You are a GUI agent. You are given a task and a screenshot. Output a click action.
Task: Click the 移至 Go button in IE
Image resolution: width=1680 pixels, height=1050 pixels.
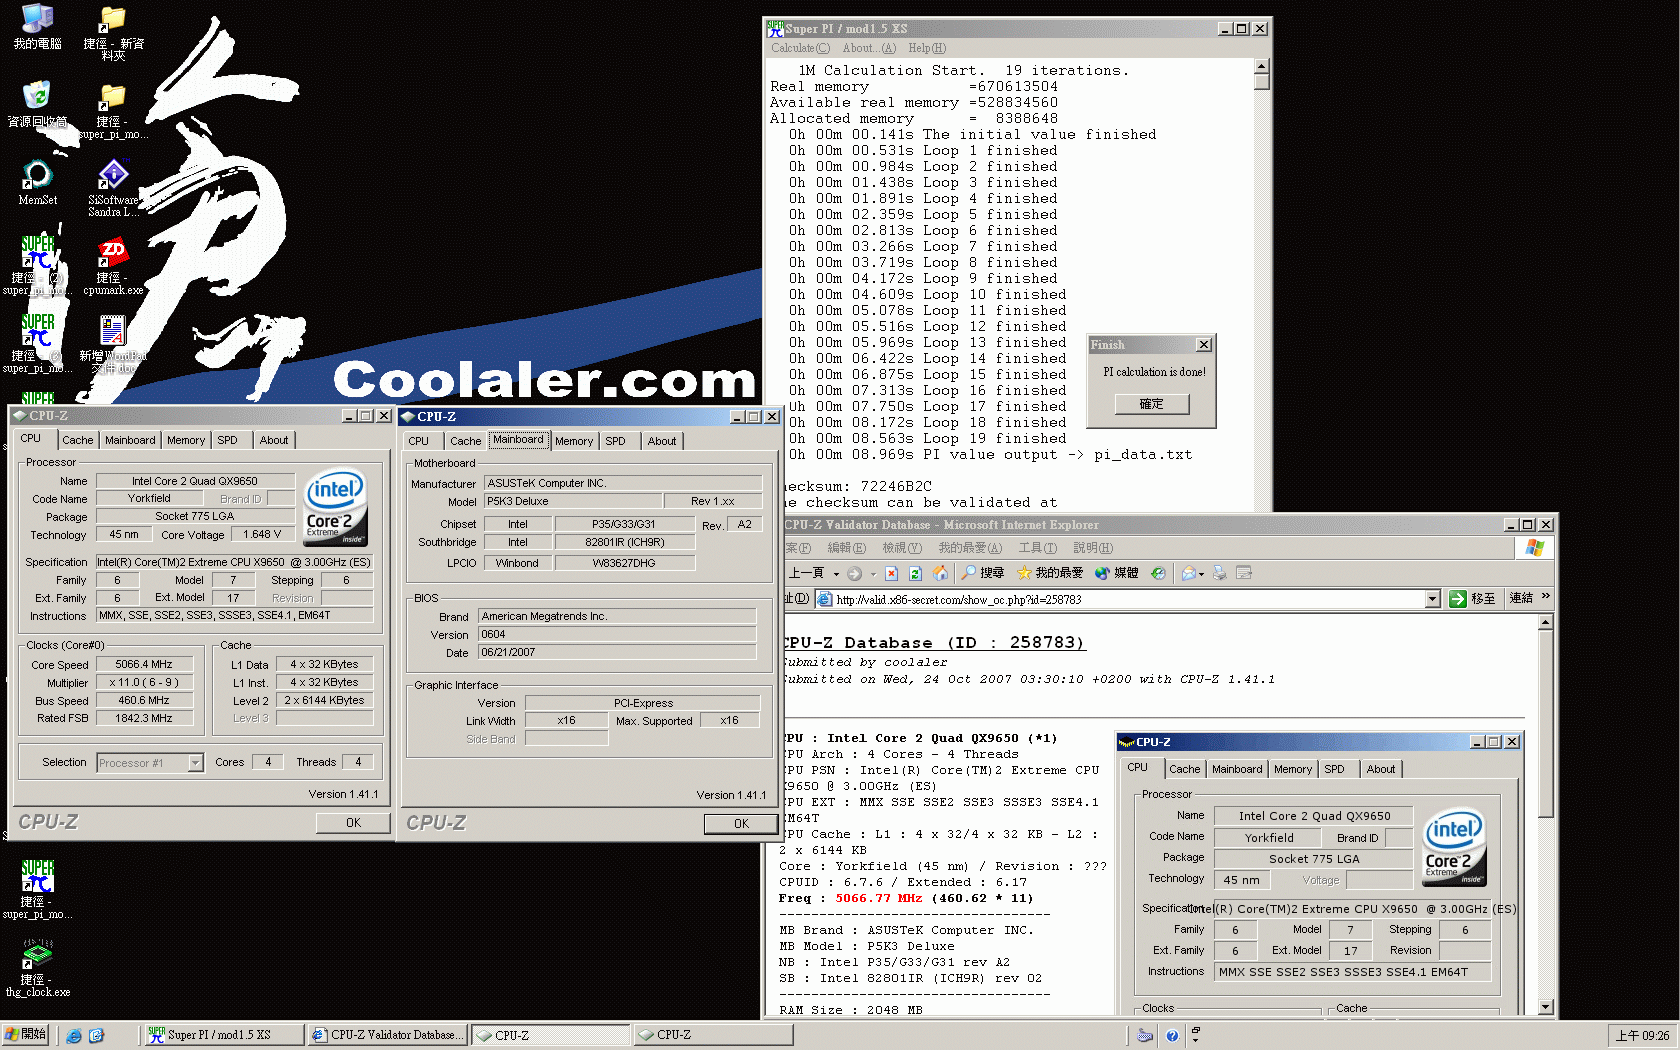pyautogui.click(x=1472, y=598)
